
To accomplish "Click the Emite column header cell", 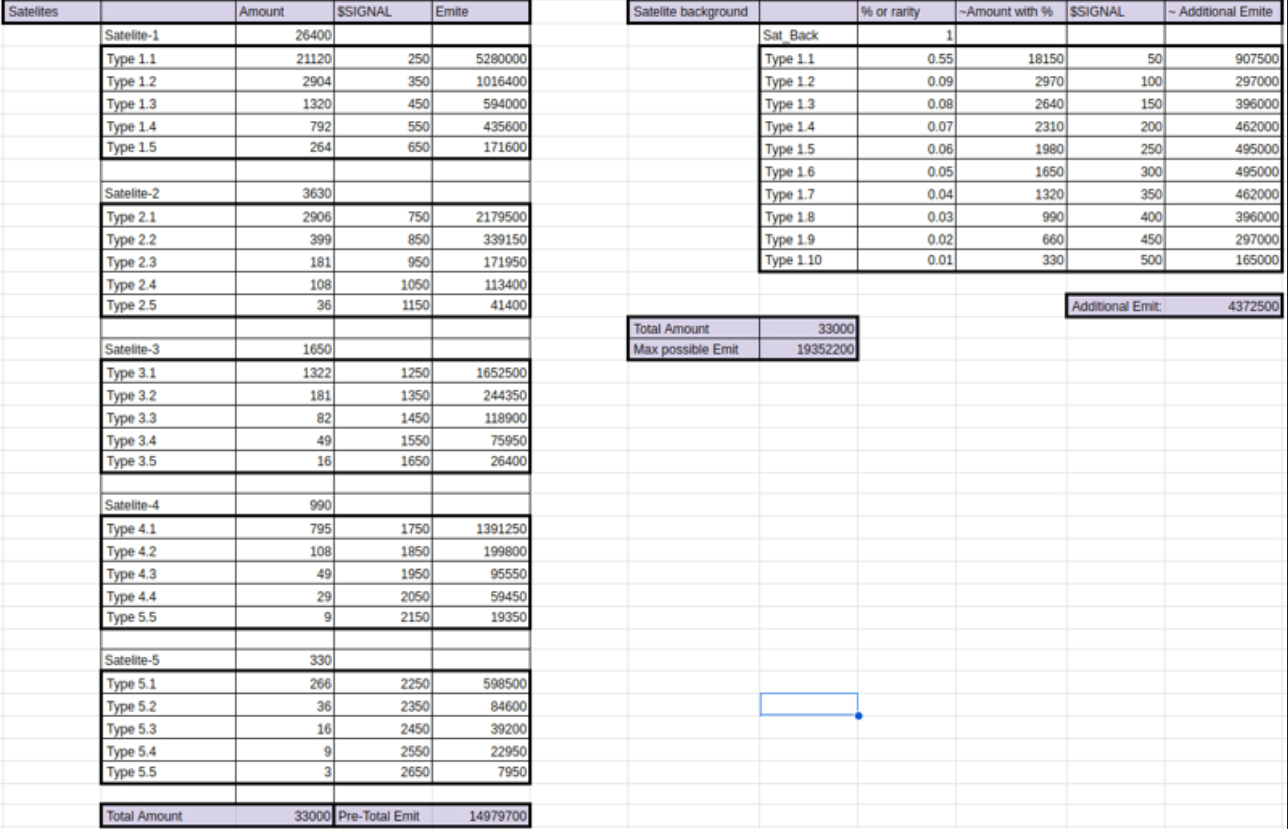I will [x=480, y=12].
